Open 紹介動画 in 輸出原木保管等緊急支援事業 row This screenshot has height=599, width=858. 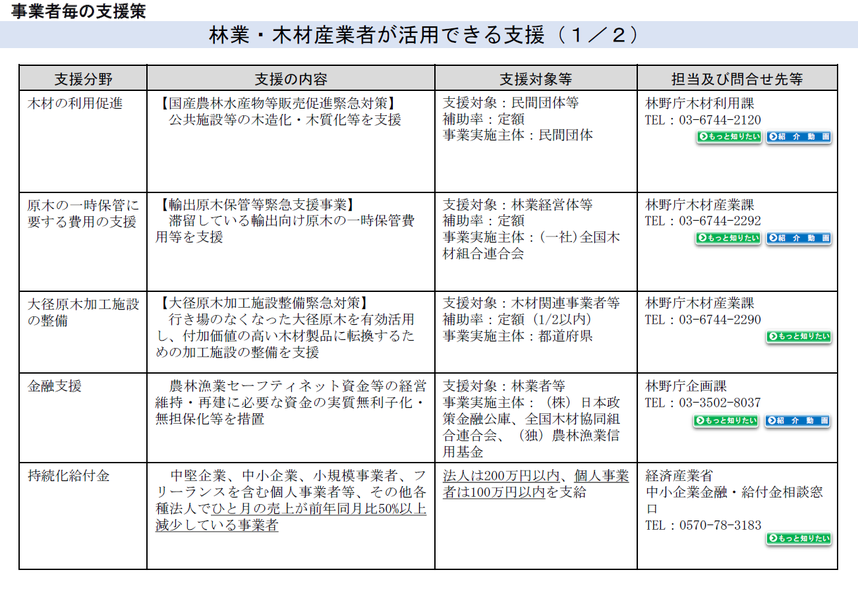[799, 238]
